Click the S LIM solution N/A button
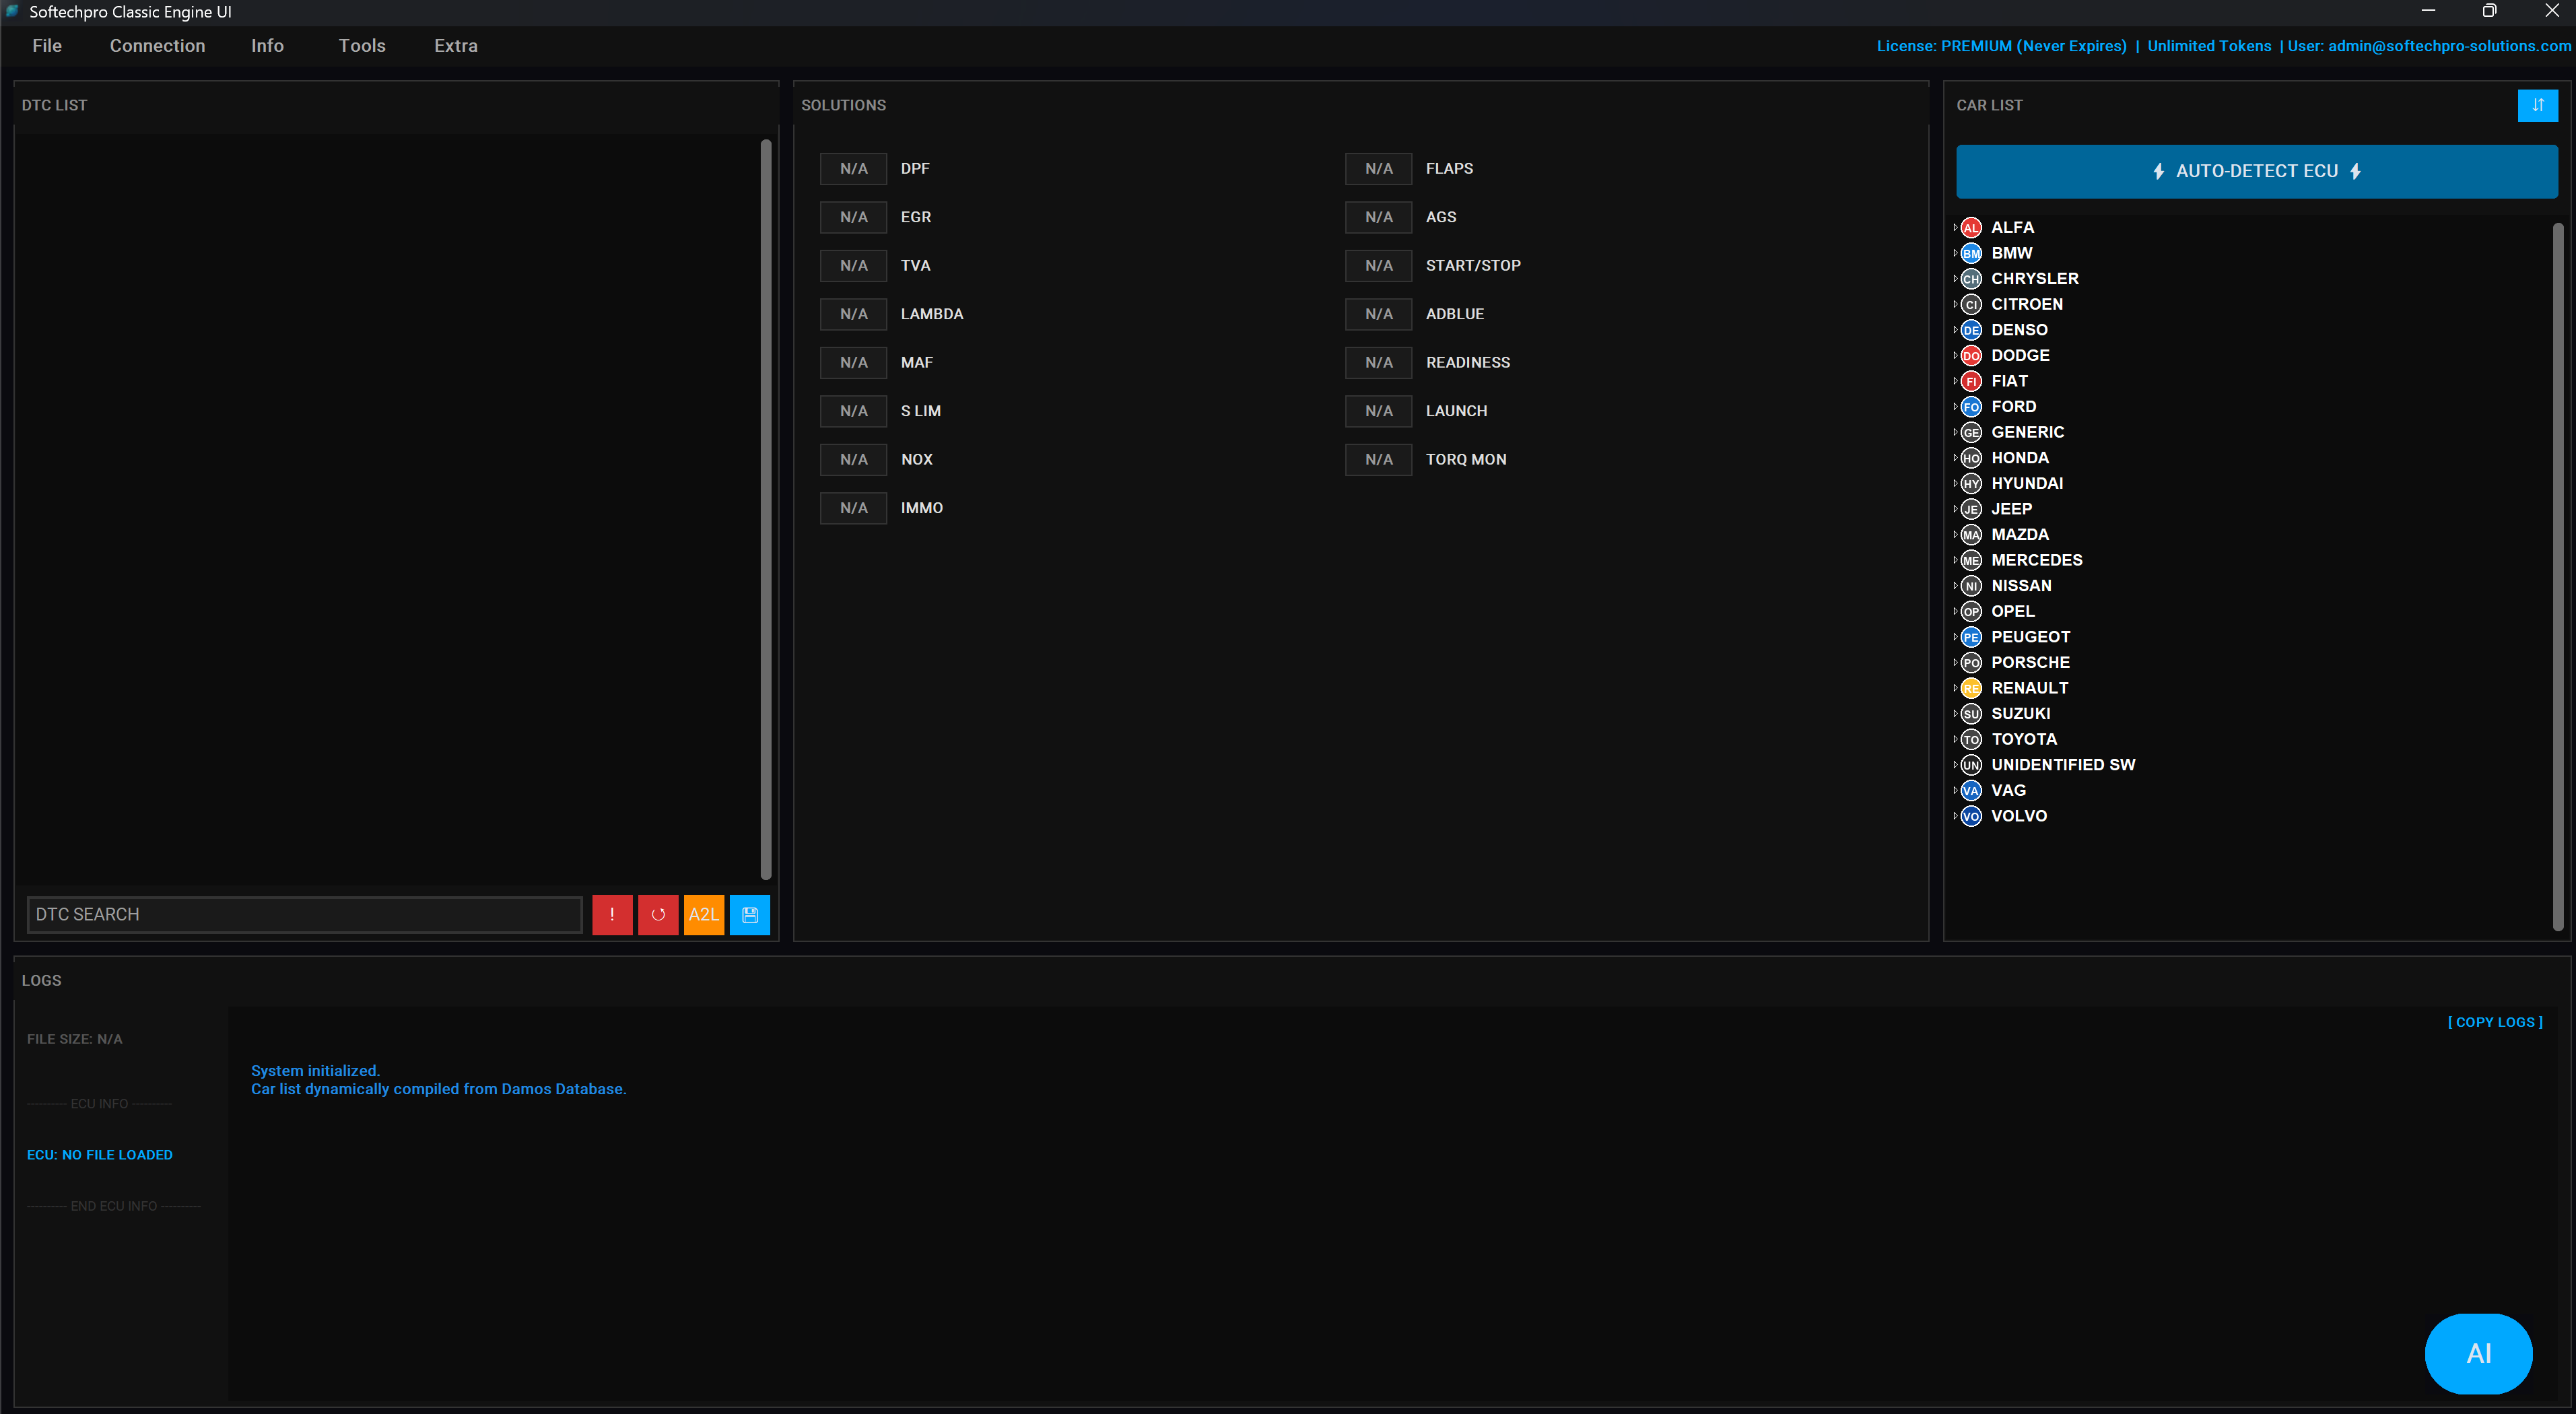The width and height of the screenshot is (2576, 1414). 853,411
